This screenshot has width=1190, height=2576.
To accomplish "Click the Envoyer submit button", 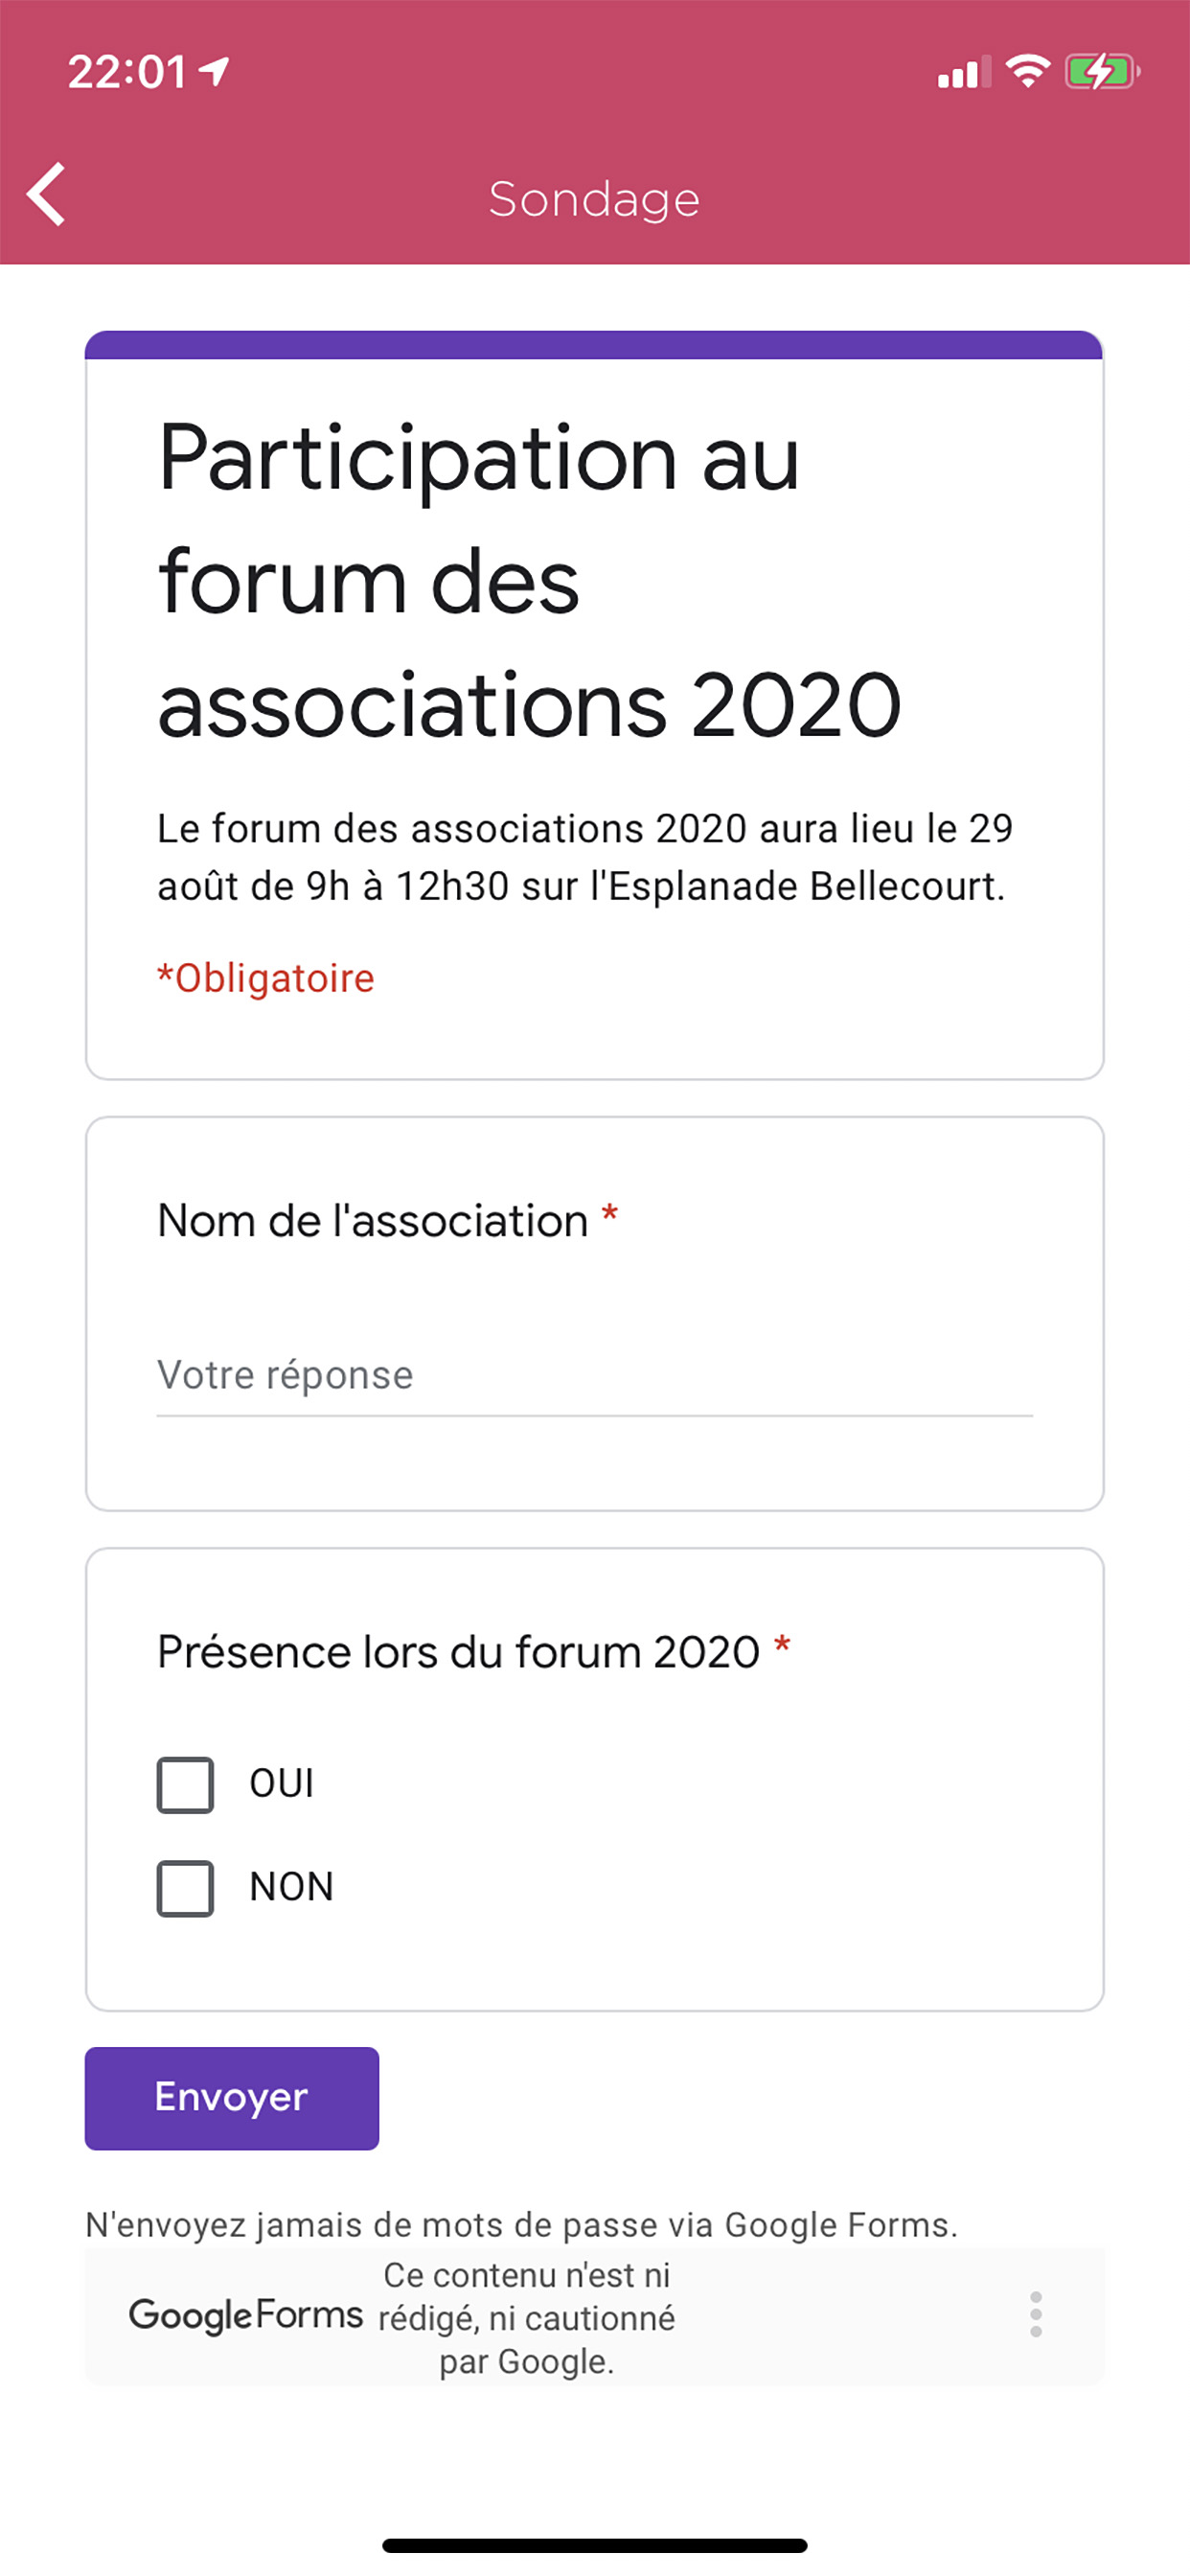I will point(232,2098).
